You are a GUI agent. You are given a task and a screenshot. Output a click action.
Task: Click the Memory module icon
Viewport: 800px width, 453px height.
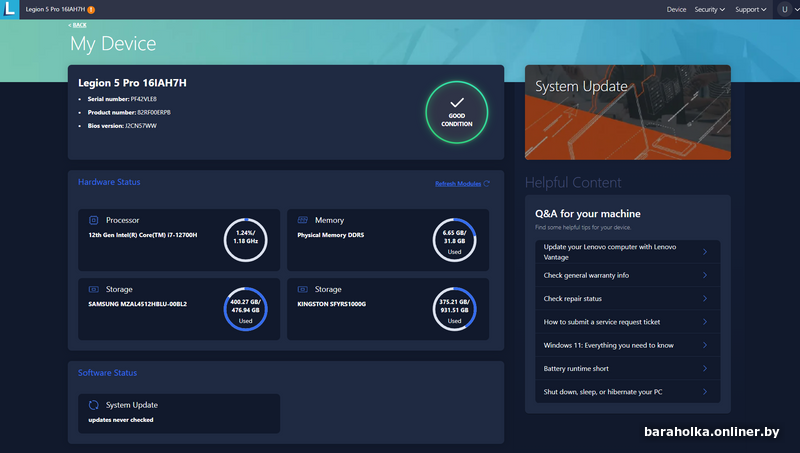[x=303, y=220]
